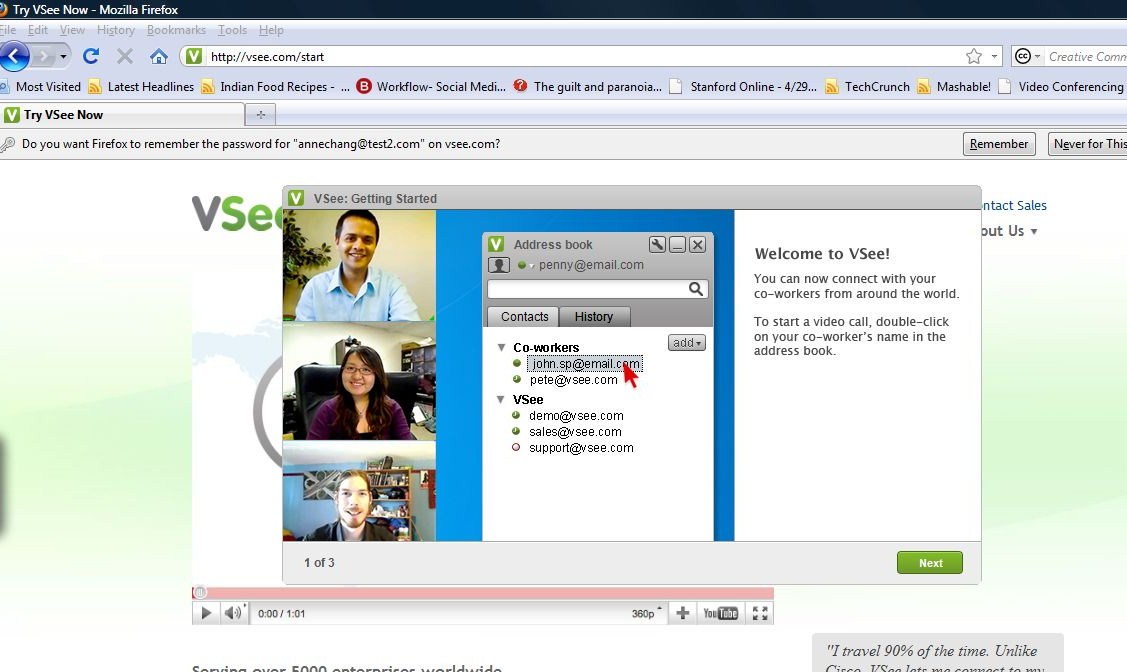This screenshot has width=1127, height=672.
Task: Click the wrench settings icon in Address book
Action: [657, 245]
